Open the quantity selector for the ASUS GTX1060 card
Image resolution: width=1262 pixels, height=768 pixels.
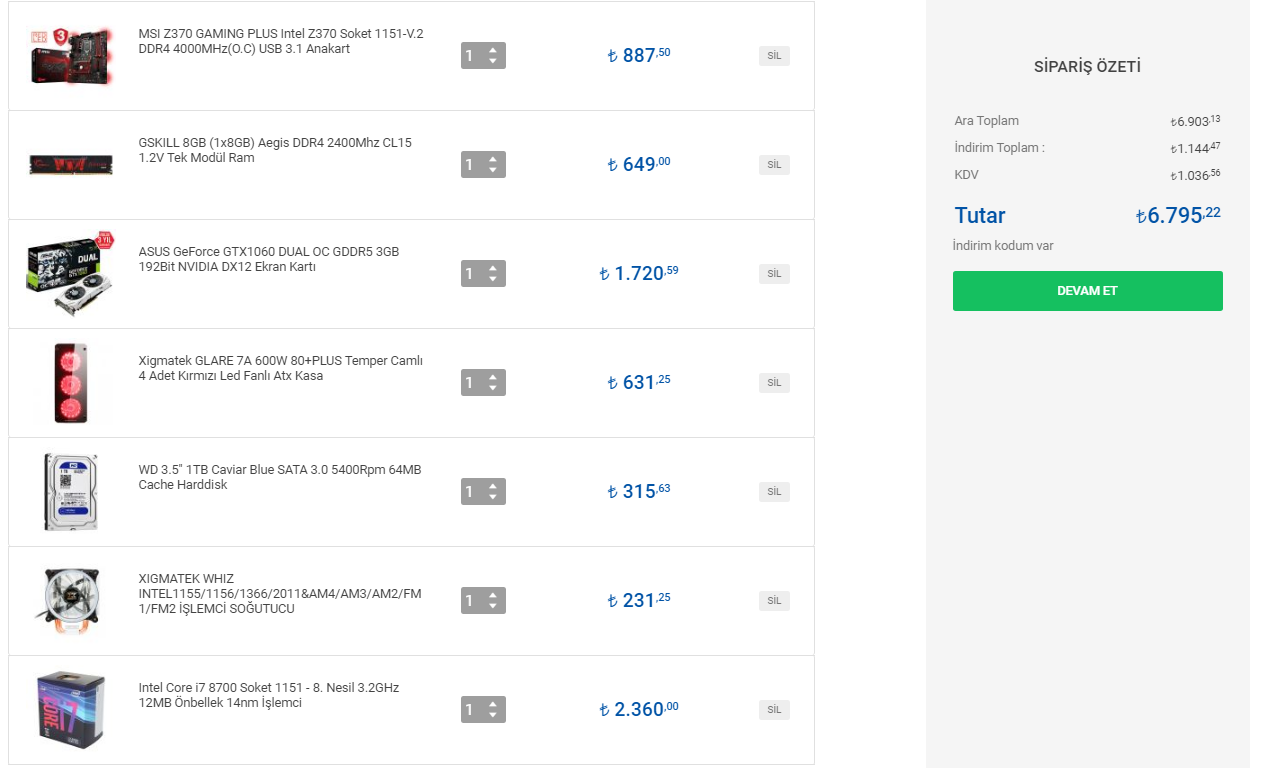coord(483,274)
